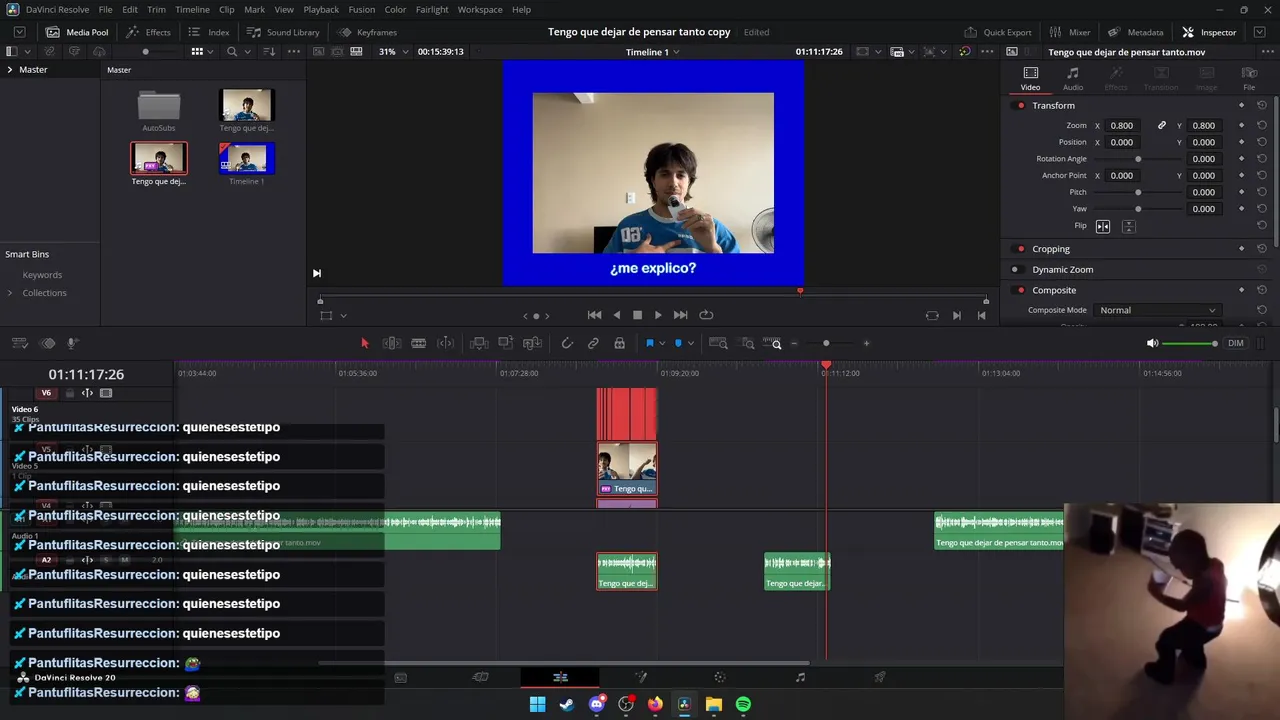Select the arrow Selection Mode tool

click(364, 343)
